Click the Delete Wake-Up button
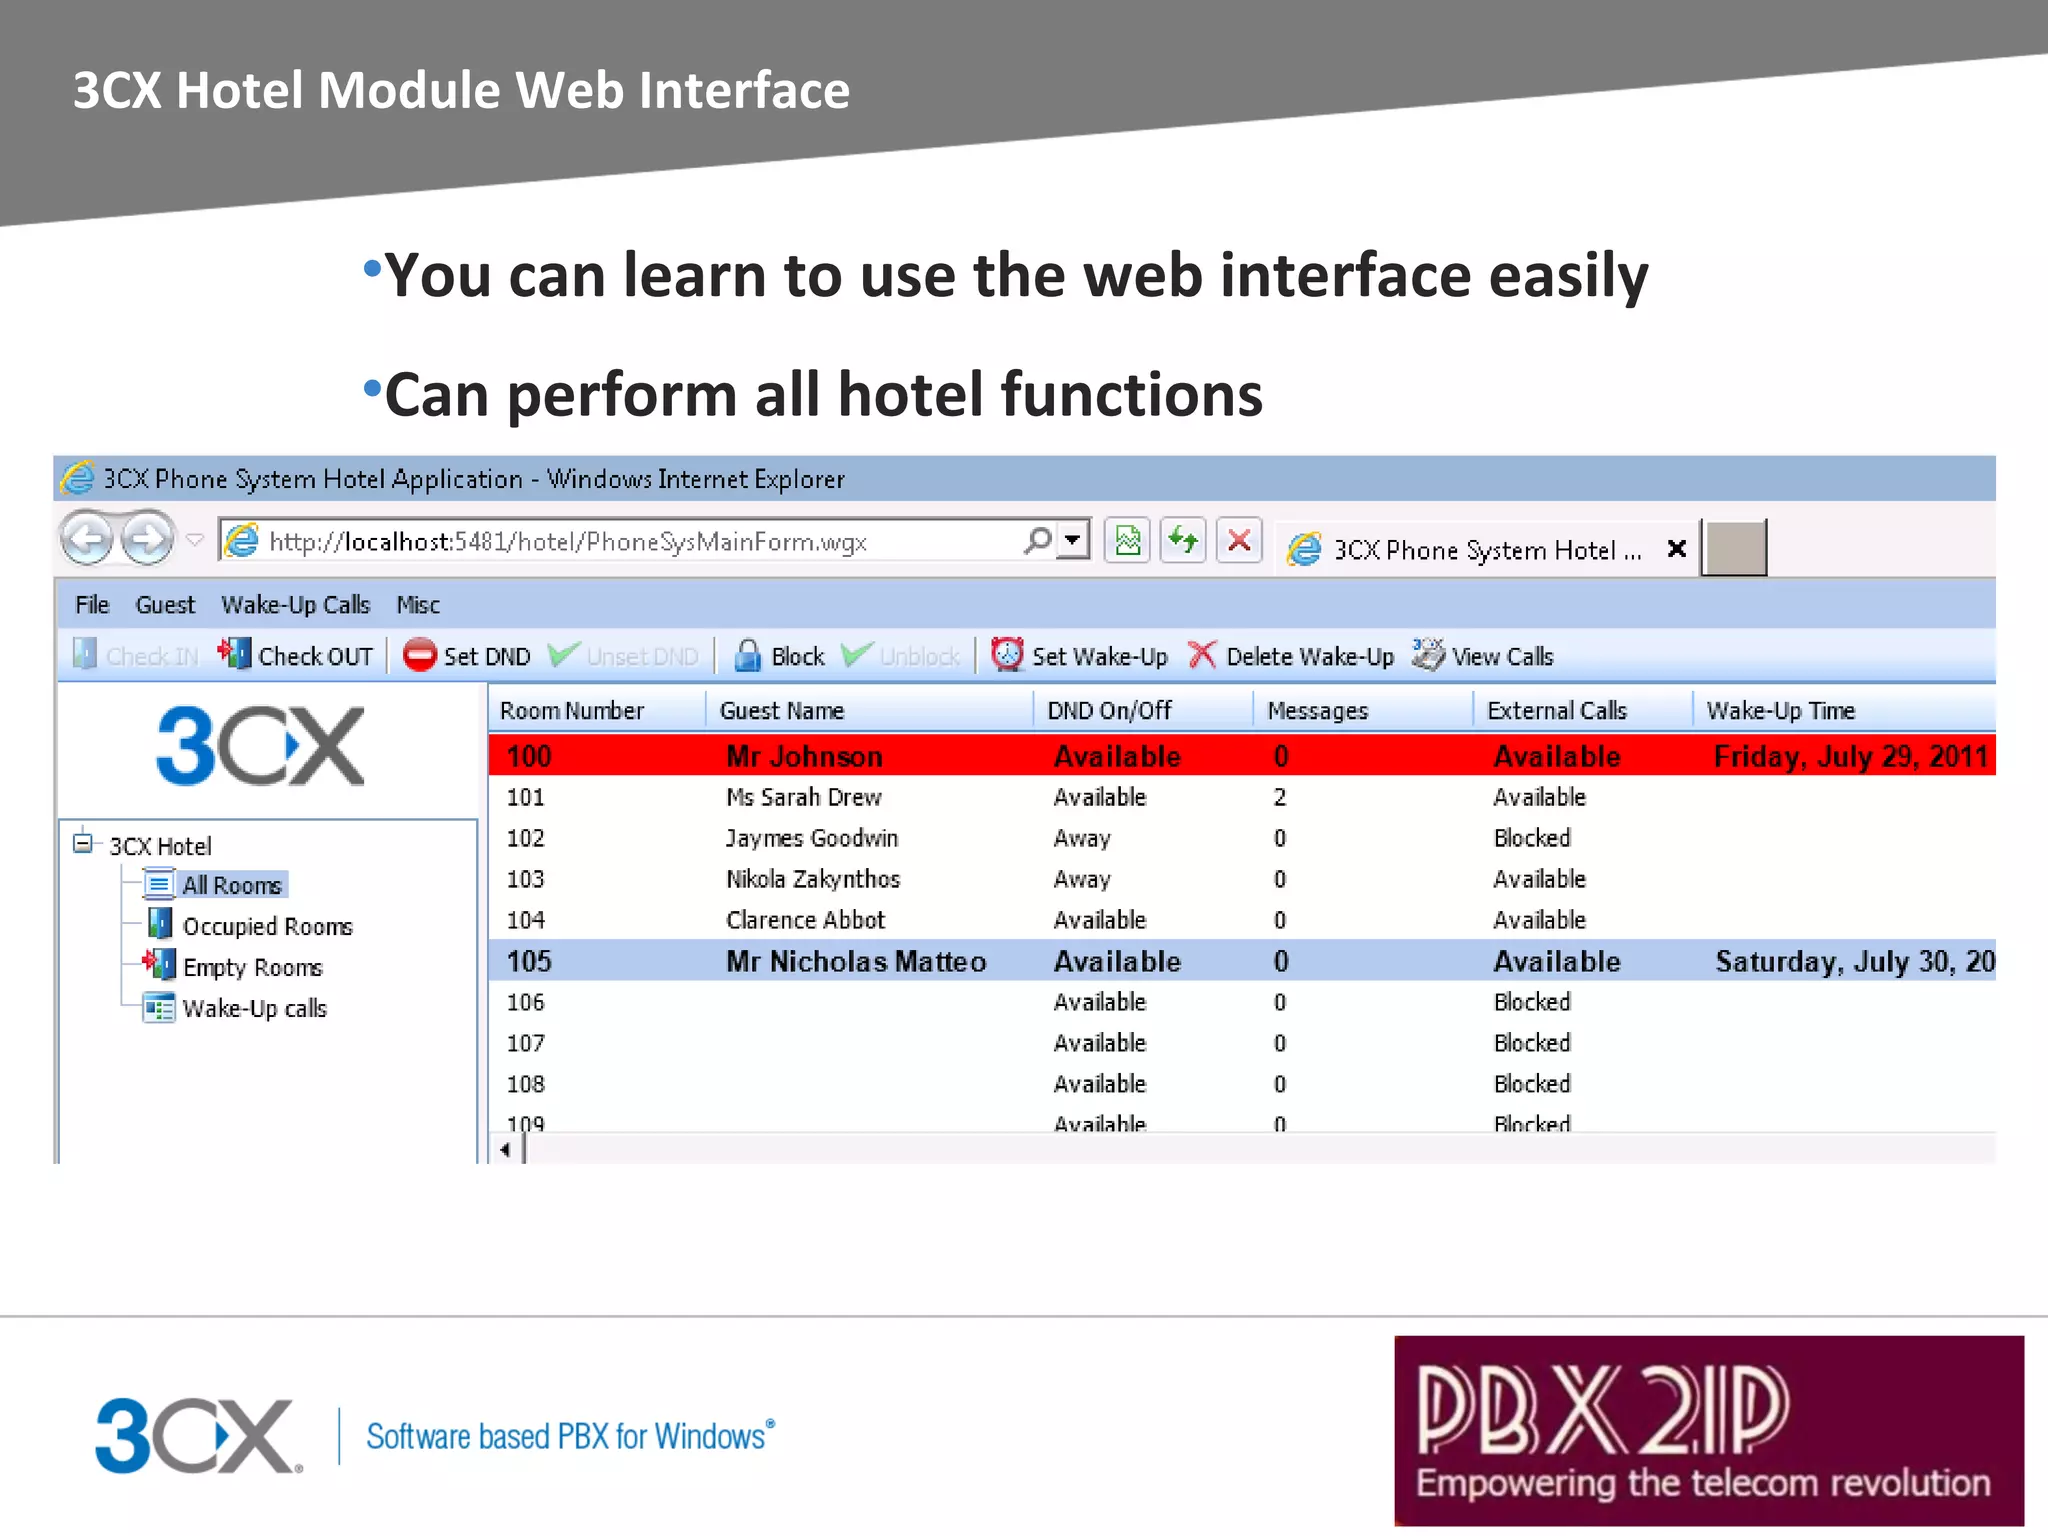The width and height of the screenshot is (2048, 1536). (x=1291, y=656)
